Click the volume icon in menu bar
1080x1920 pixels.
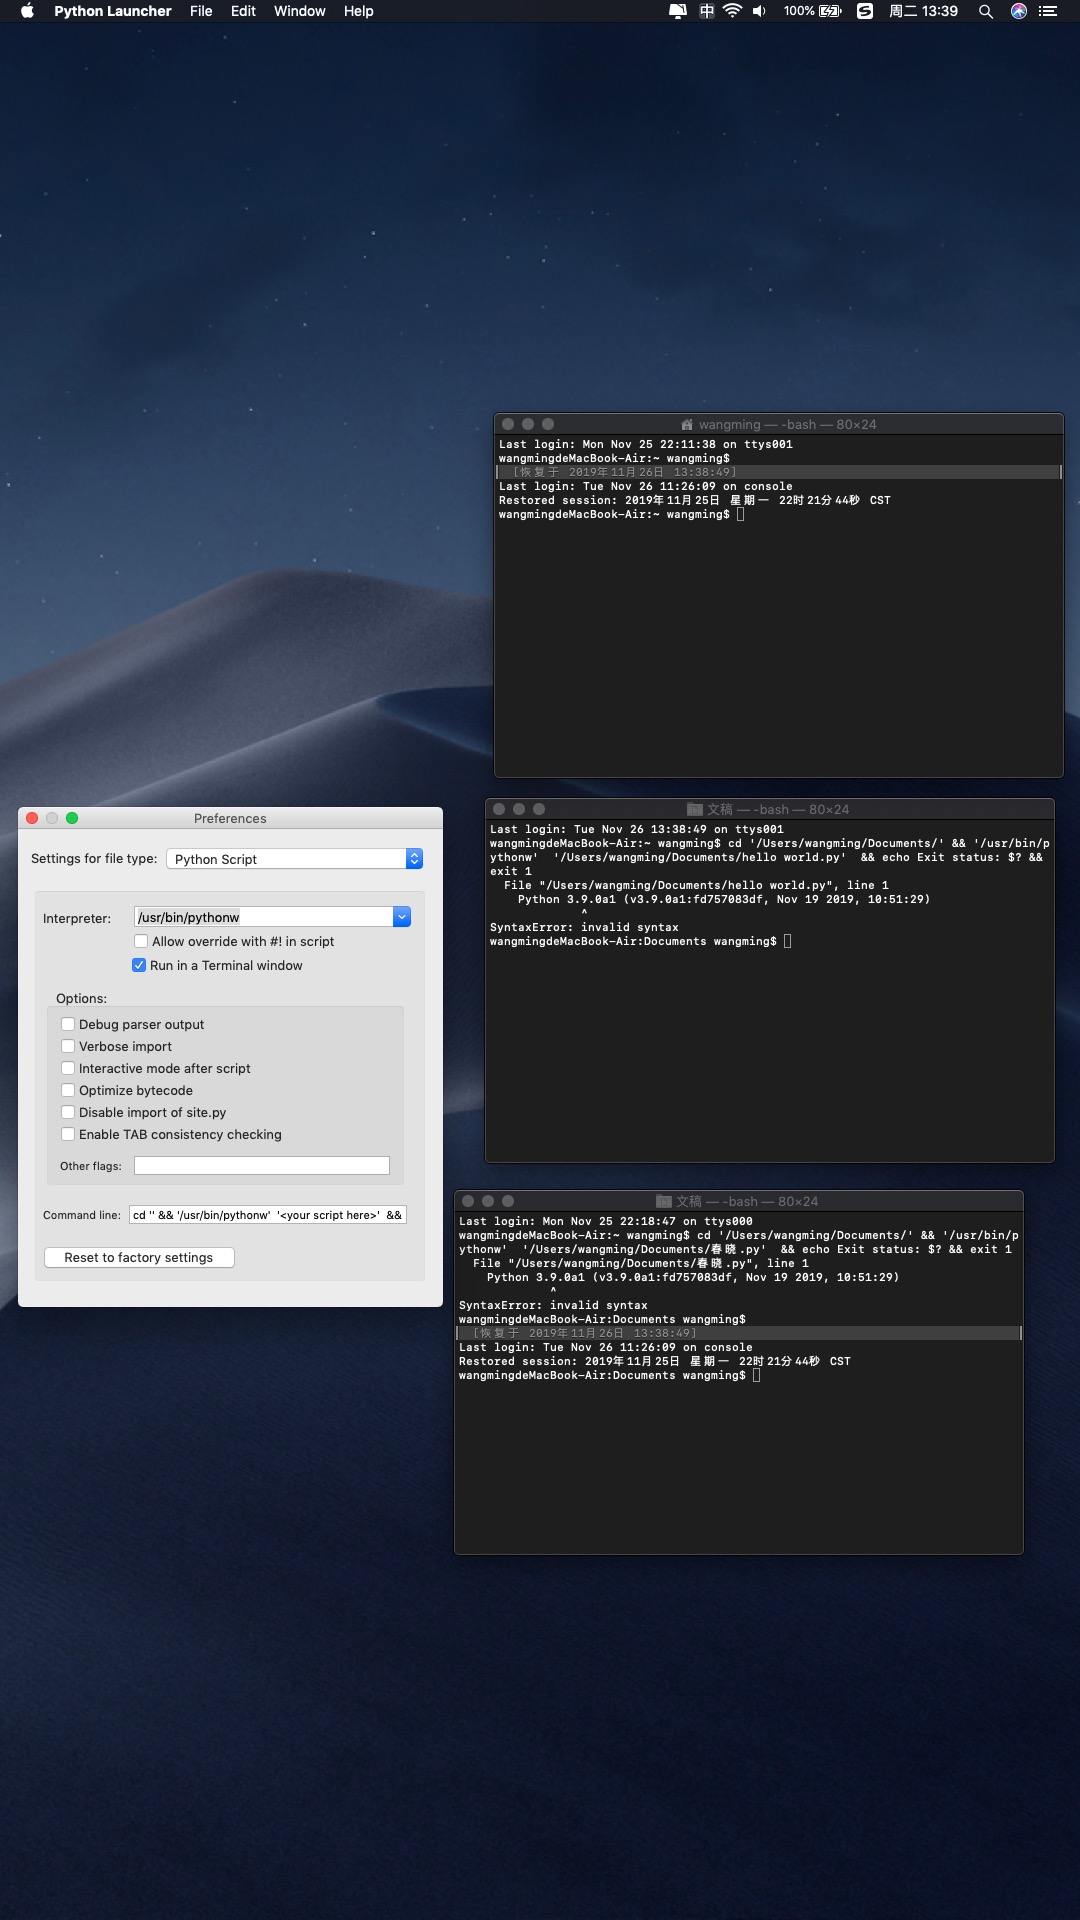coord(759,11)
